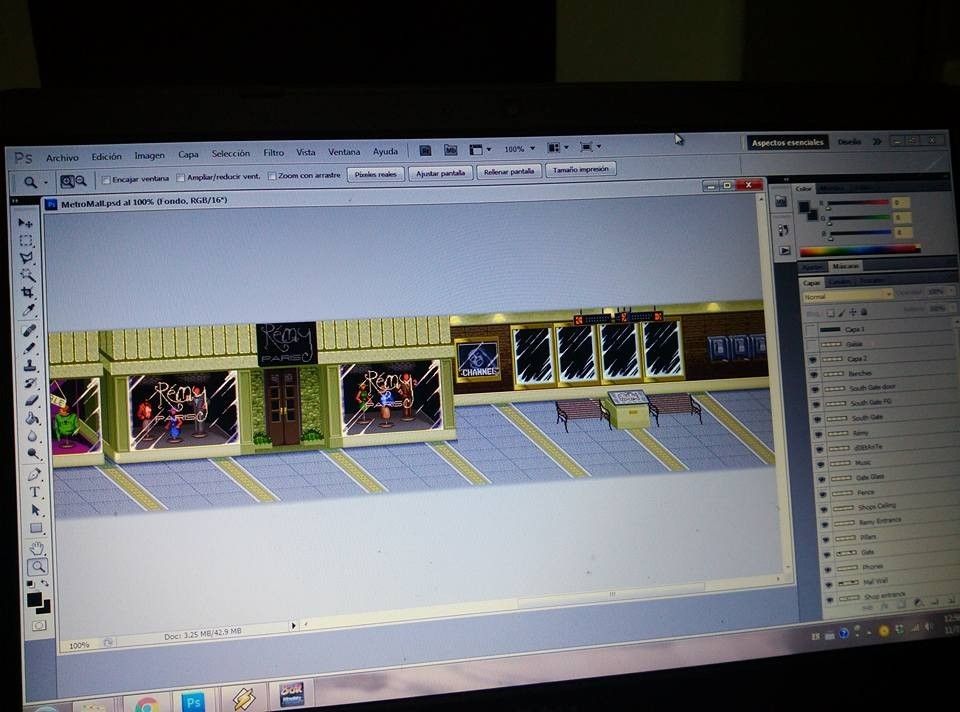Swap foreground and background colors
Viewport: 960px width, 712px height.
click(x=45, y=583)
